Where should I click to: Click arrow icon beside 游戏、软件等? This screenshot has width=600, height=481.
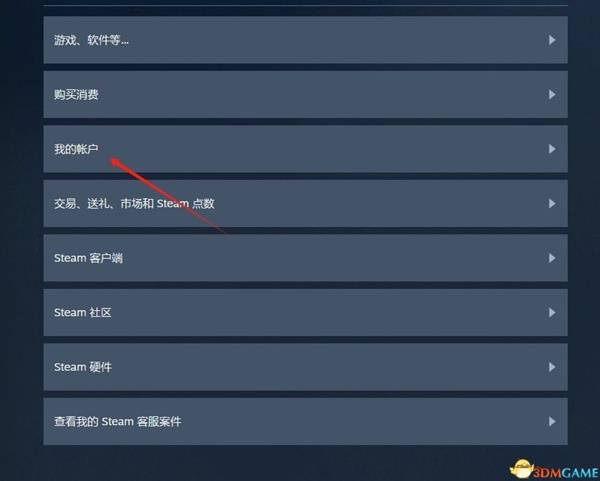click(552, 40)
